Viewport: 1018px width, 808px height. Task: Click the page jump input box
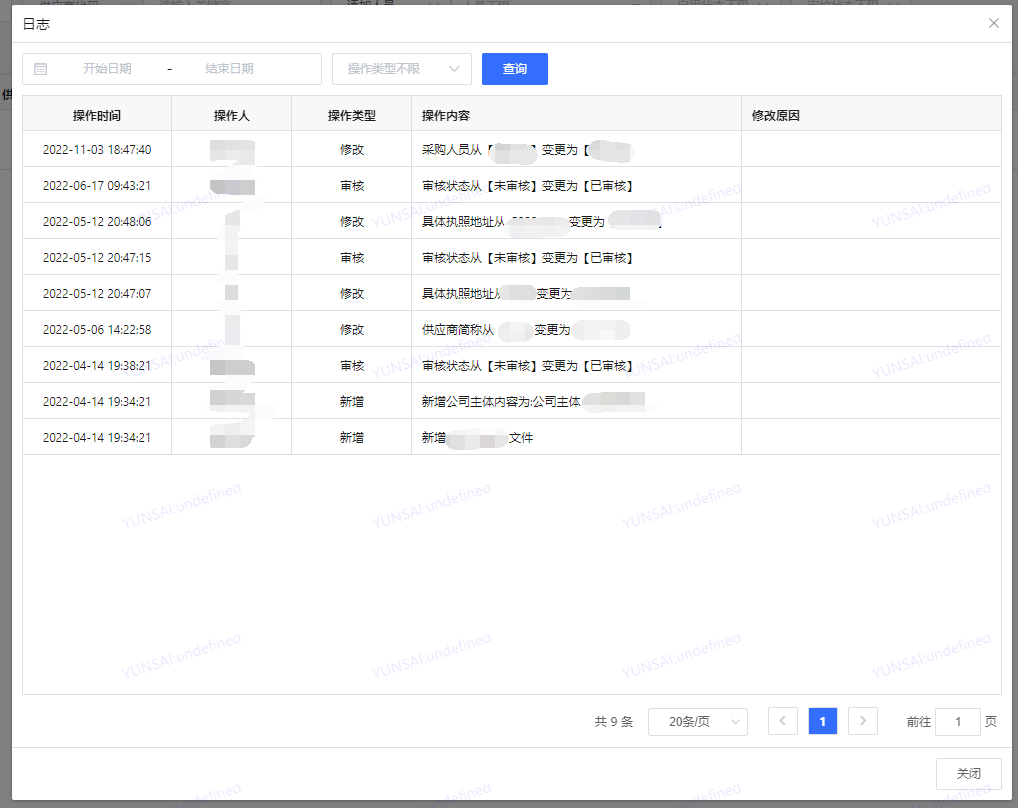[957, 721]
